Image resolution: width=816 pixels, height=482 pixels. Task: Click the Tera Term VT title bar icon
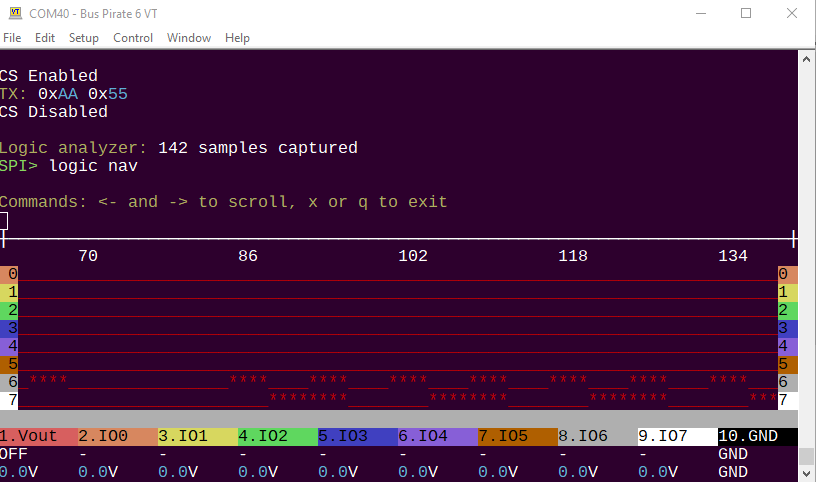[x=15, y=13]
